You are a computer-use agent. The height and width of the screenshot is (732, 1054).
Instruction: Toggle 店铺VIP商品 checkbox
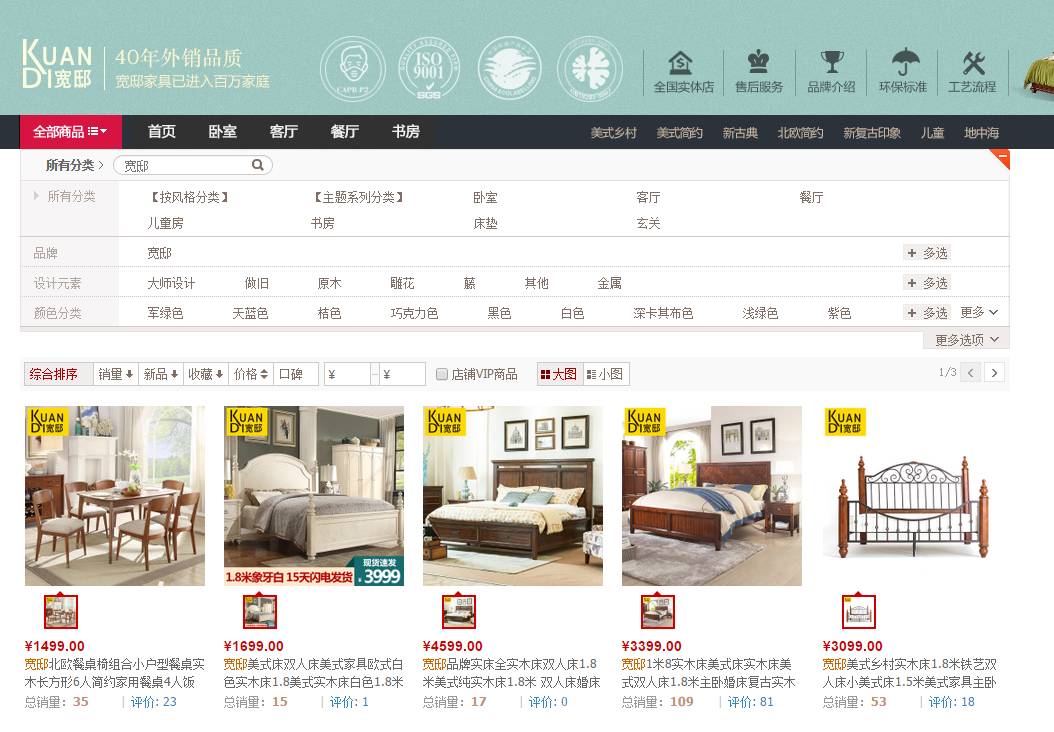click(x=442, y=374)
